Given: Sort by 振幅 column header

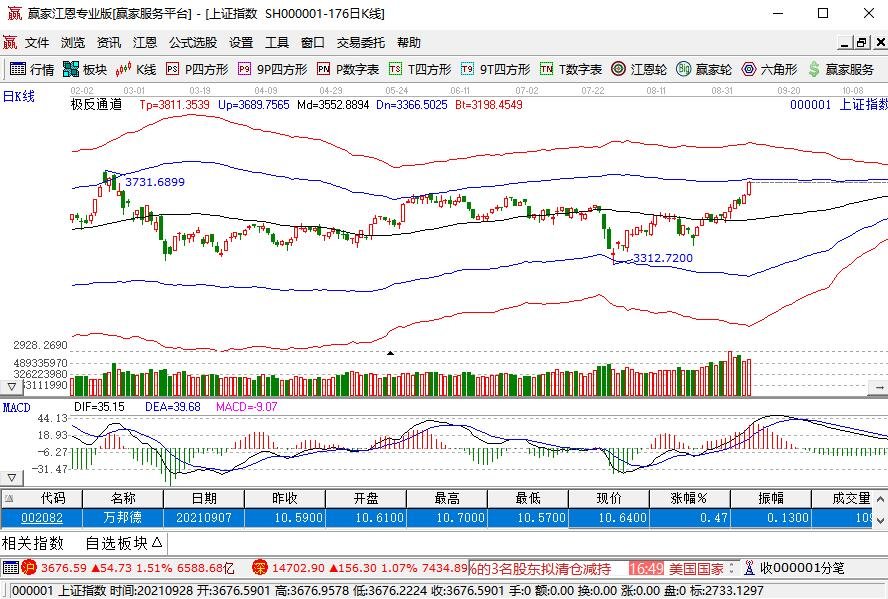Looking at the screenshot, I should 771,498.
